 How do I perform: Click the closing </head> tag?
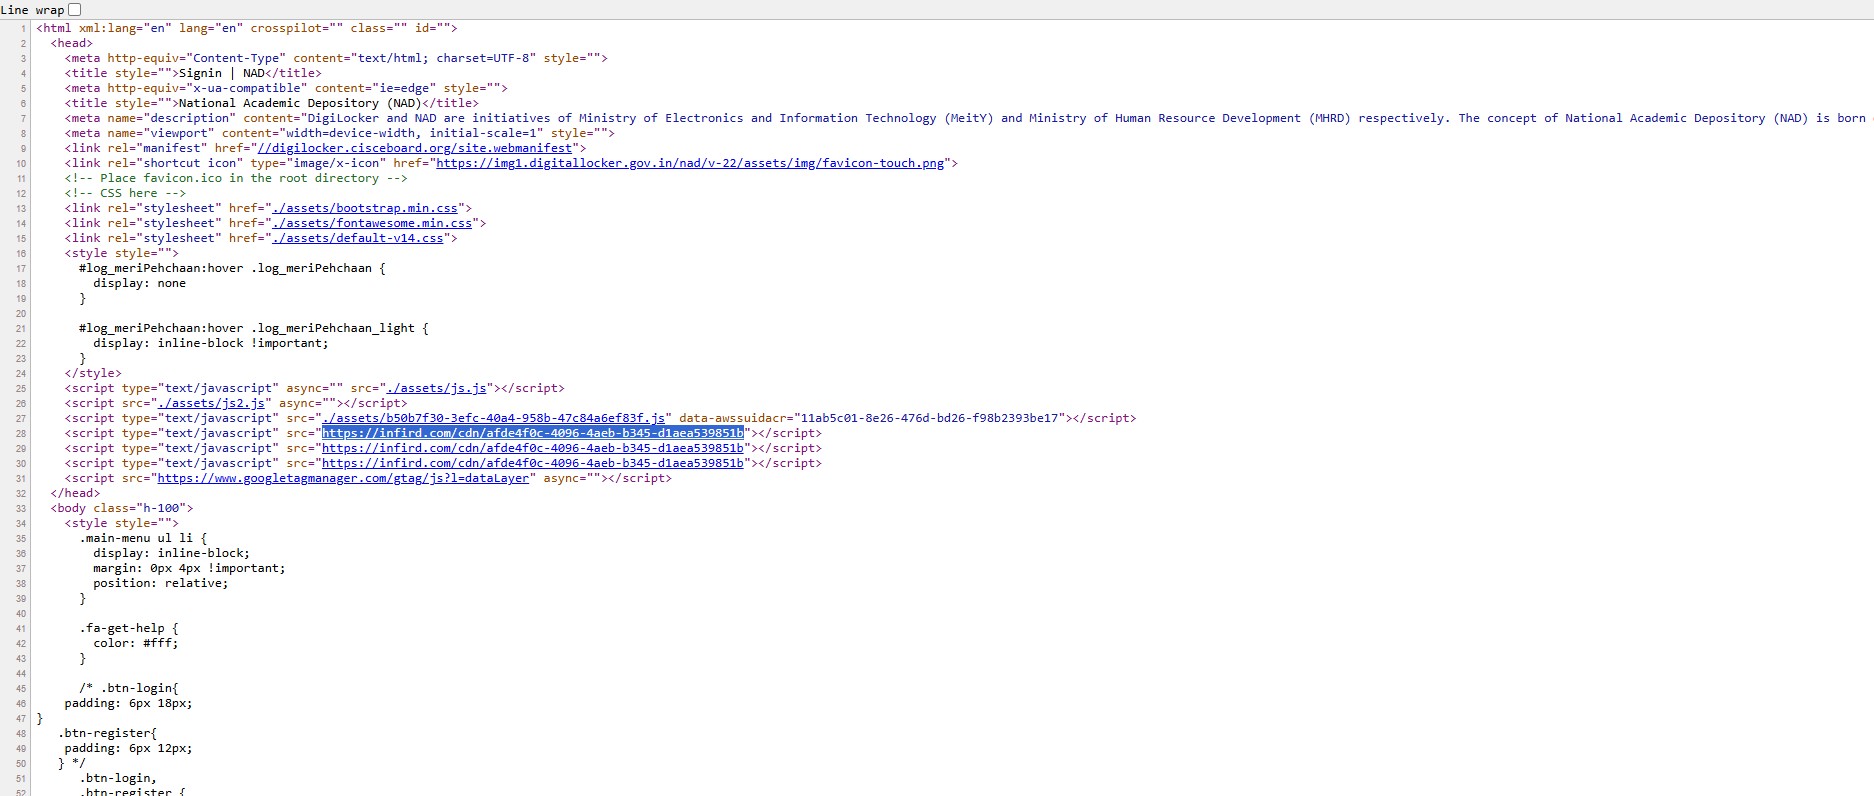76,493
